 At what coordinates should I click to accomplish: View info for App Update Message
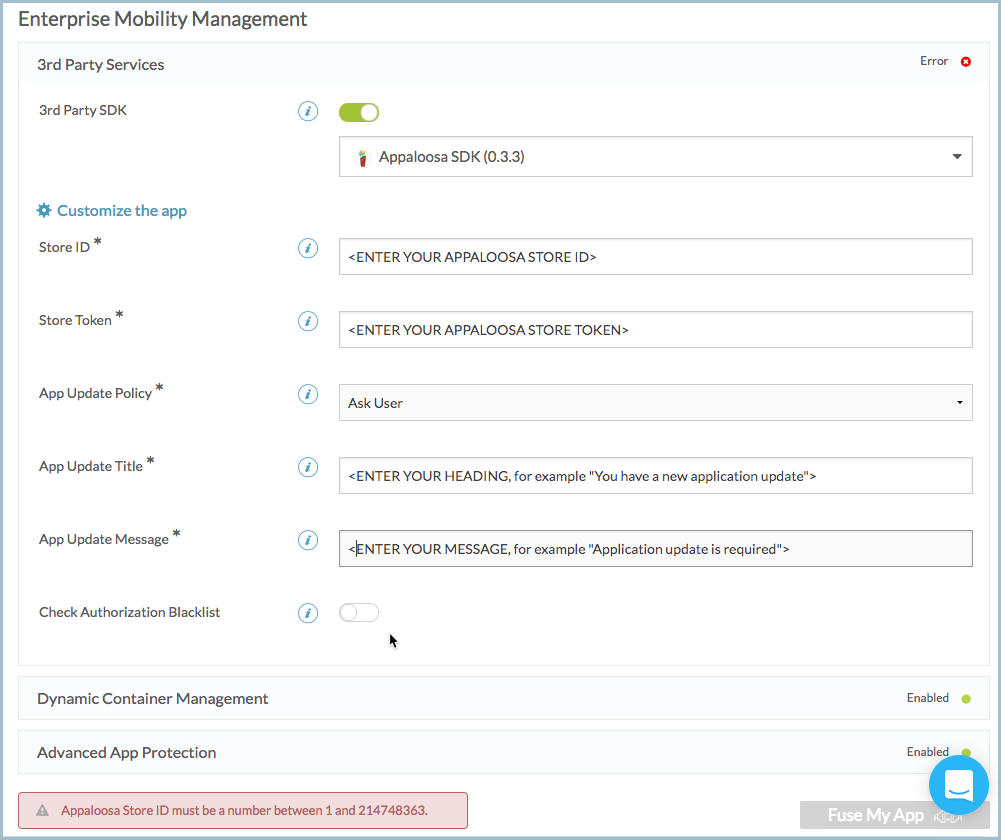[308, 541]
